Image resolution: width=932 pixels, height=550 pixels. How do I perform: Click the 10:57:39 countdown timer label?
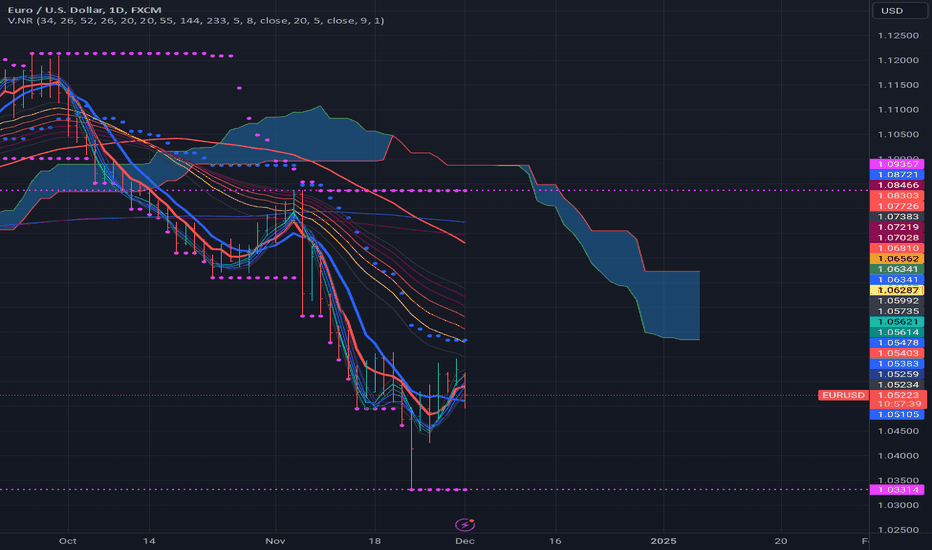pos(899,404)
